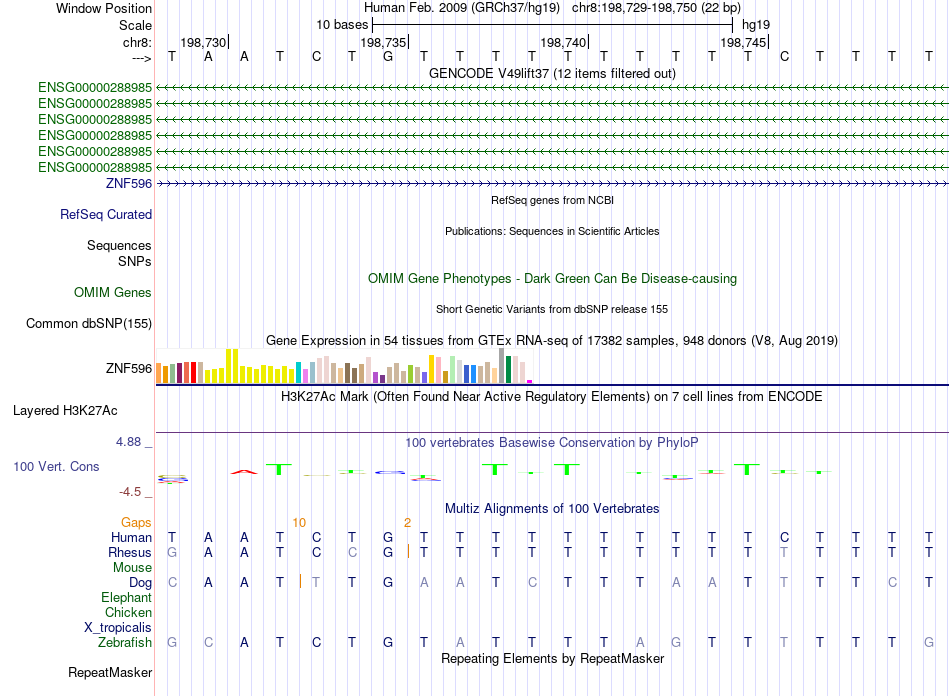Select the chr8: label on the left
The width and height of the screenshot is (950, 696).
pyautogui.click(x=137, y=42)
